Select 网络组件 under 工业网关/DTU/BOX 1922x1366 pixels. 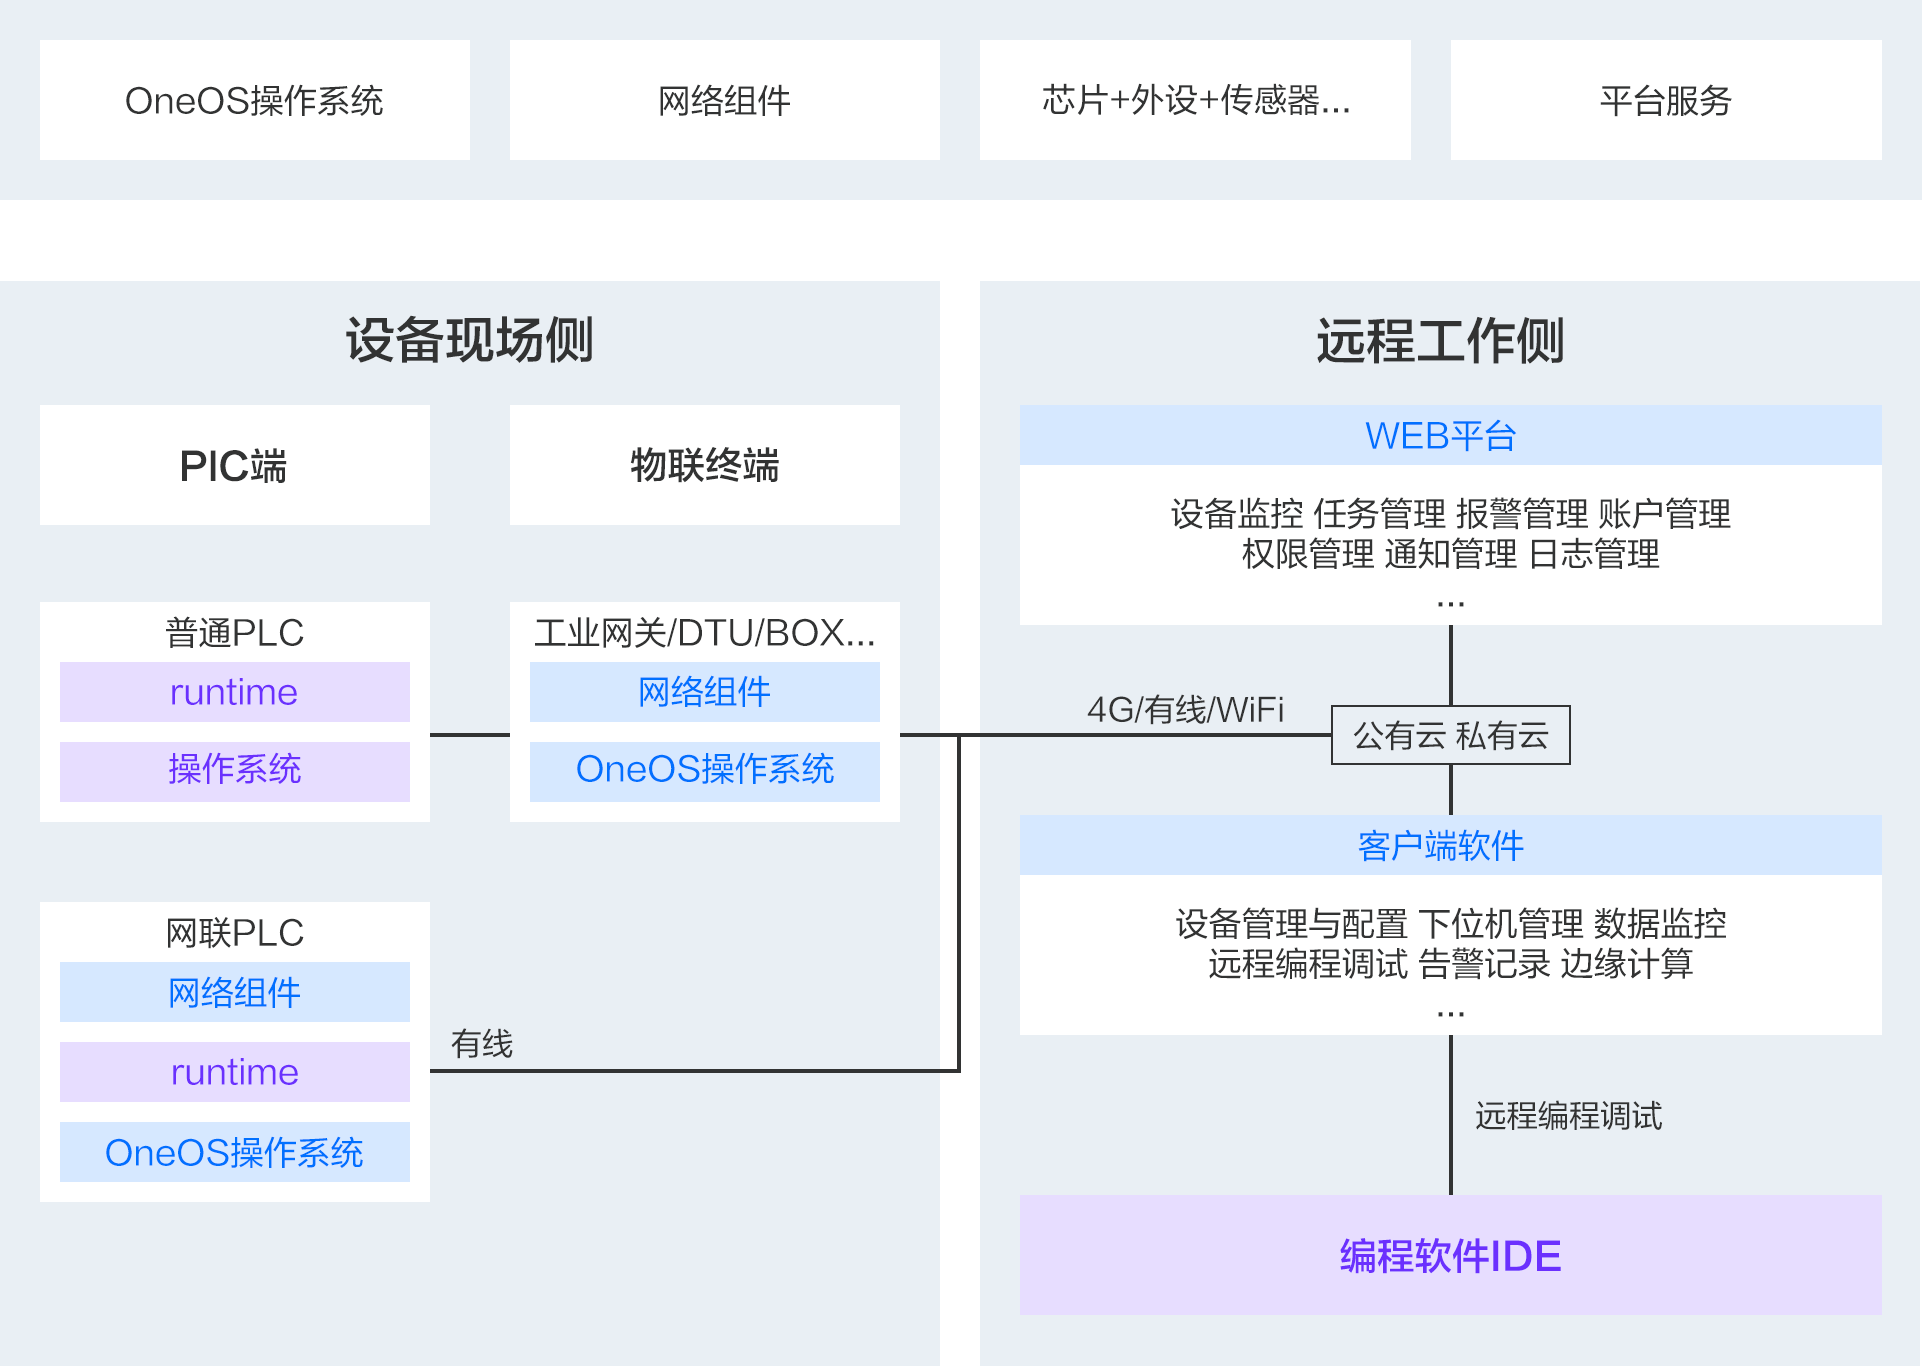704,692
